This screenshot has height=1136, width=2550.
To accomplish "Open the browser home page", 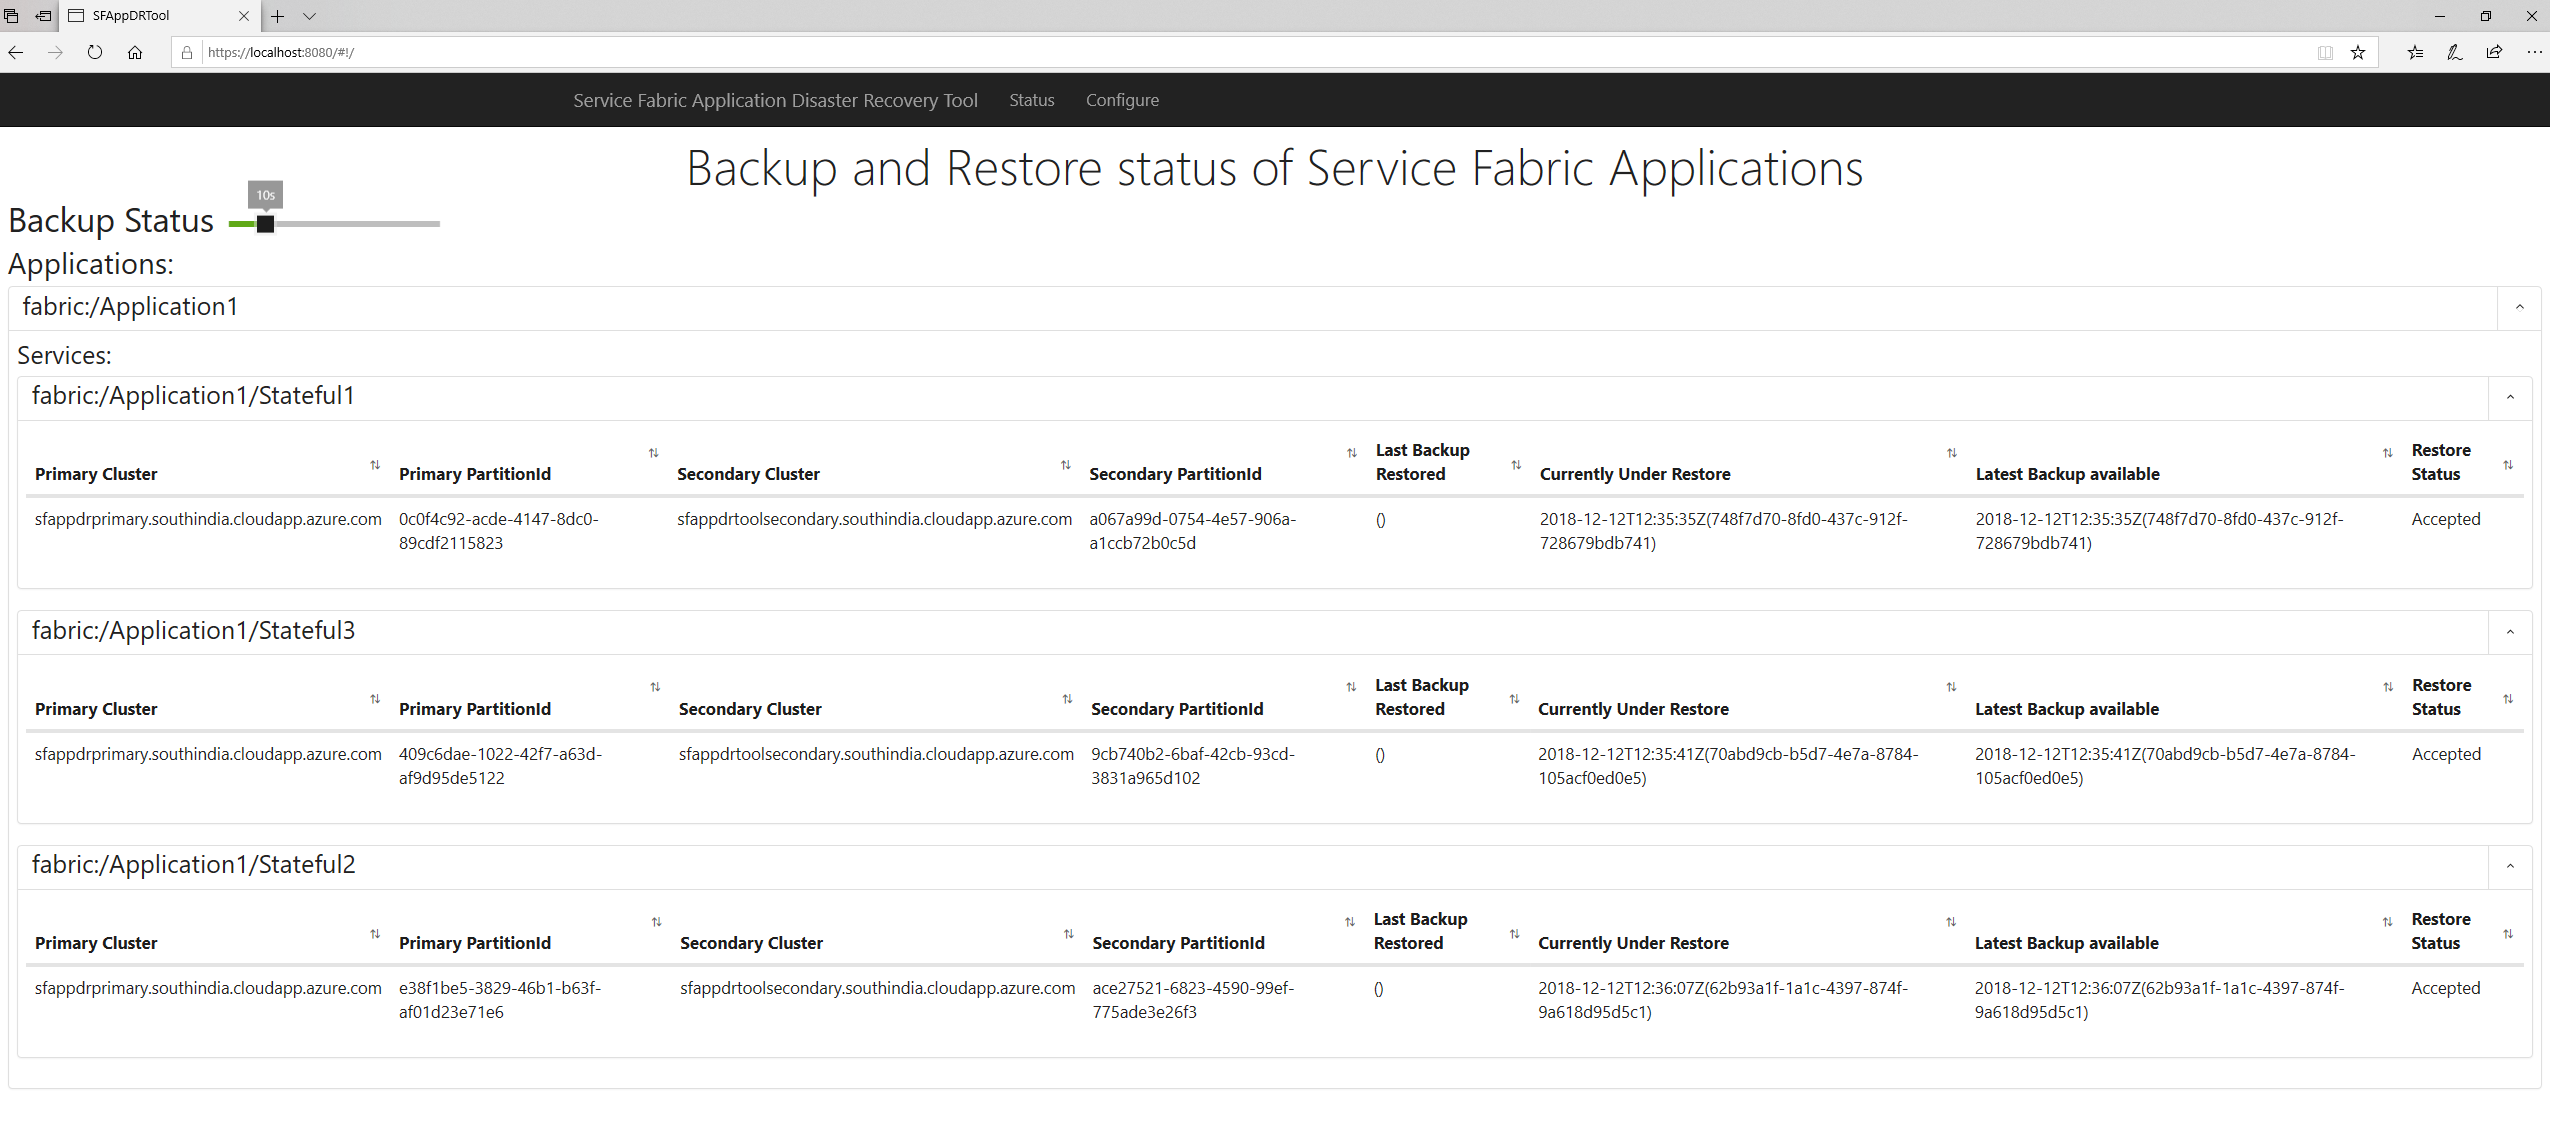I will [135, 52].
